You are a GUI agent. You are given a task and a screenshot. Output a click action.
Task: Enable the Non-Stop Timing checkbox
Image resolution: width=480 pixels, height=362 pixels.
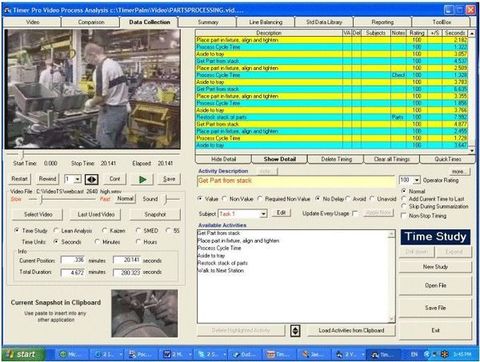404,216
